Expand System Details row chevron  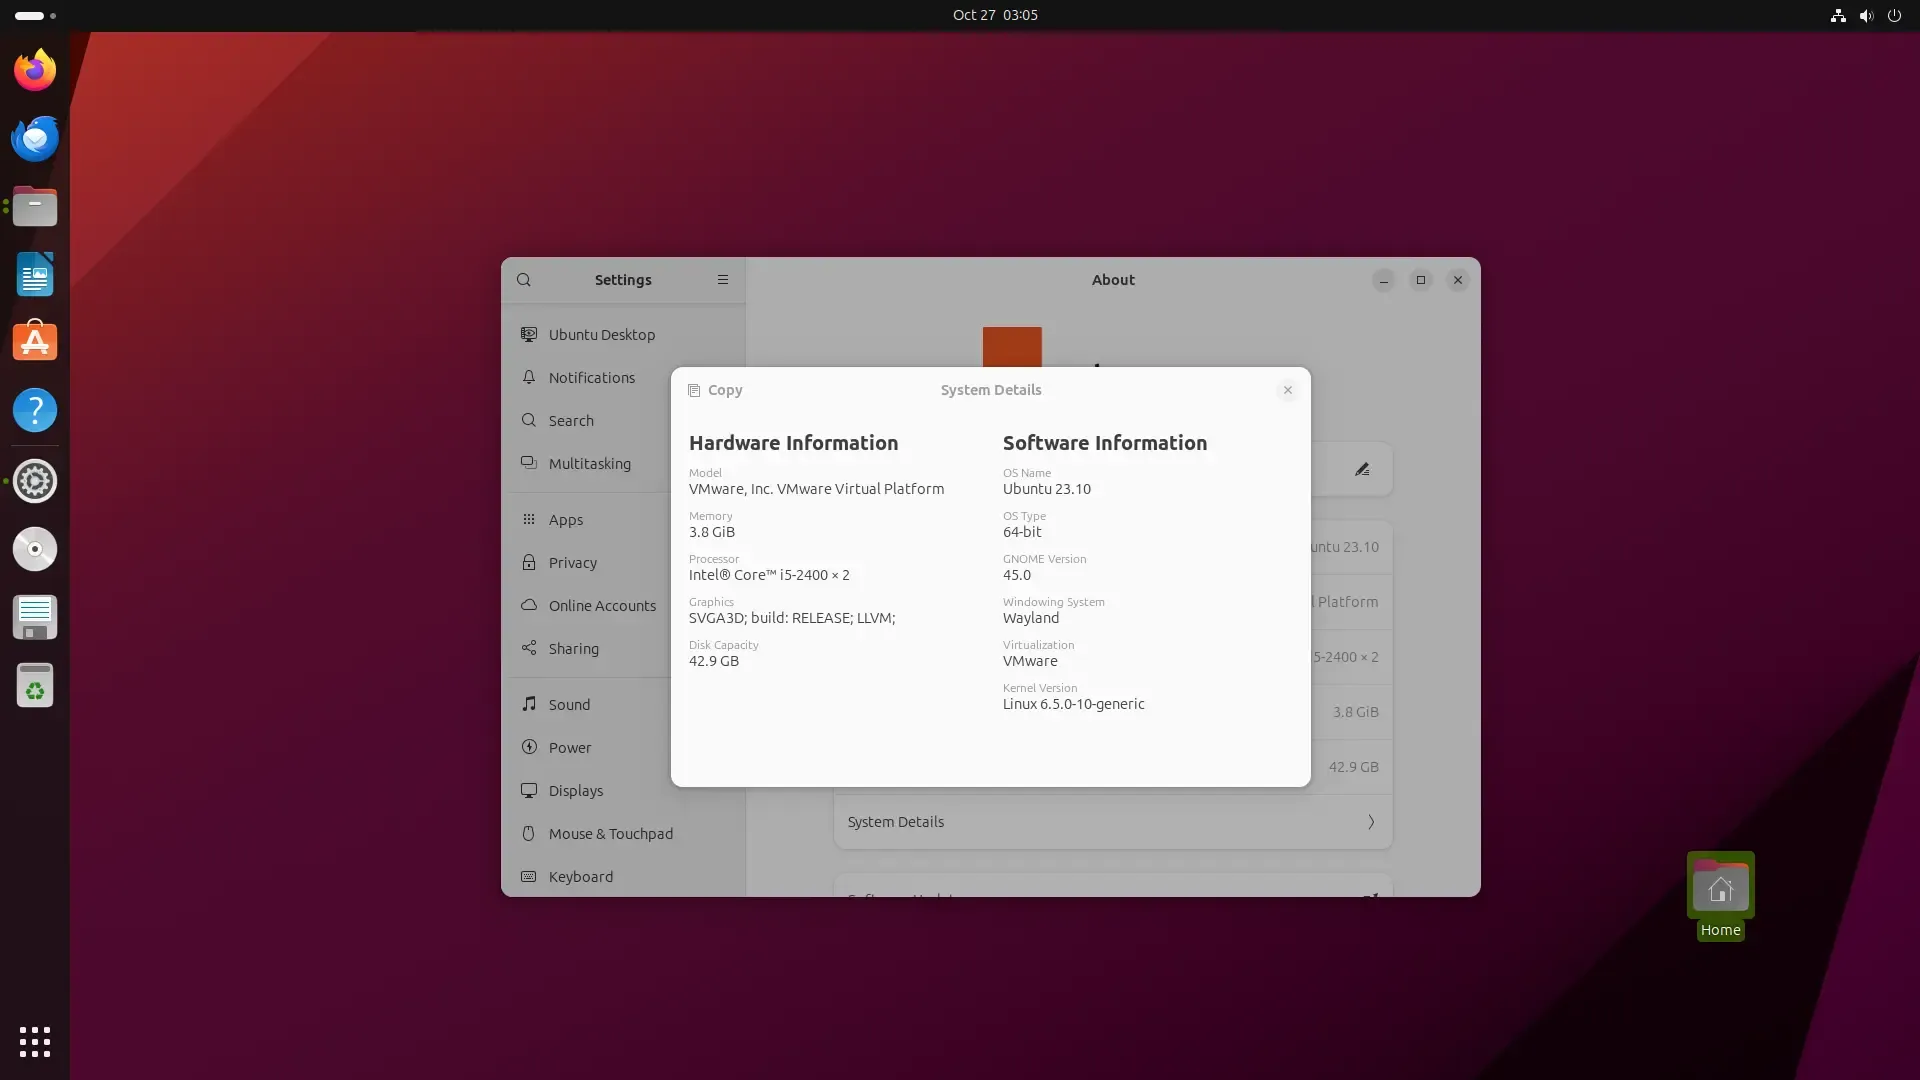[1371, 822]
